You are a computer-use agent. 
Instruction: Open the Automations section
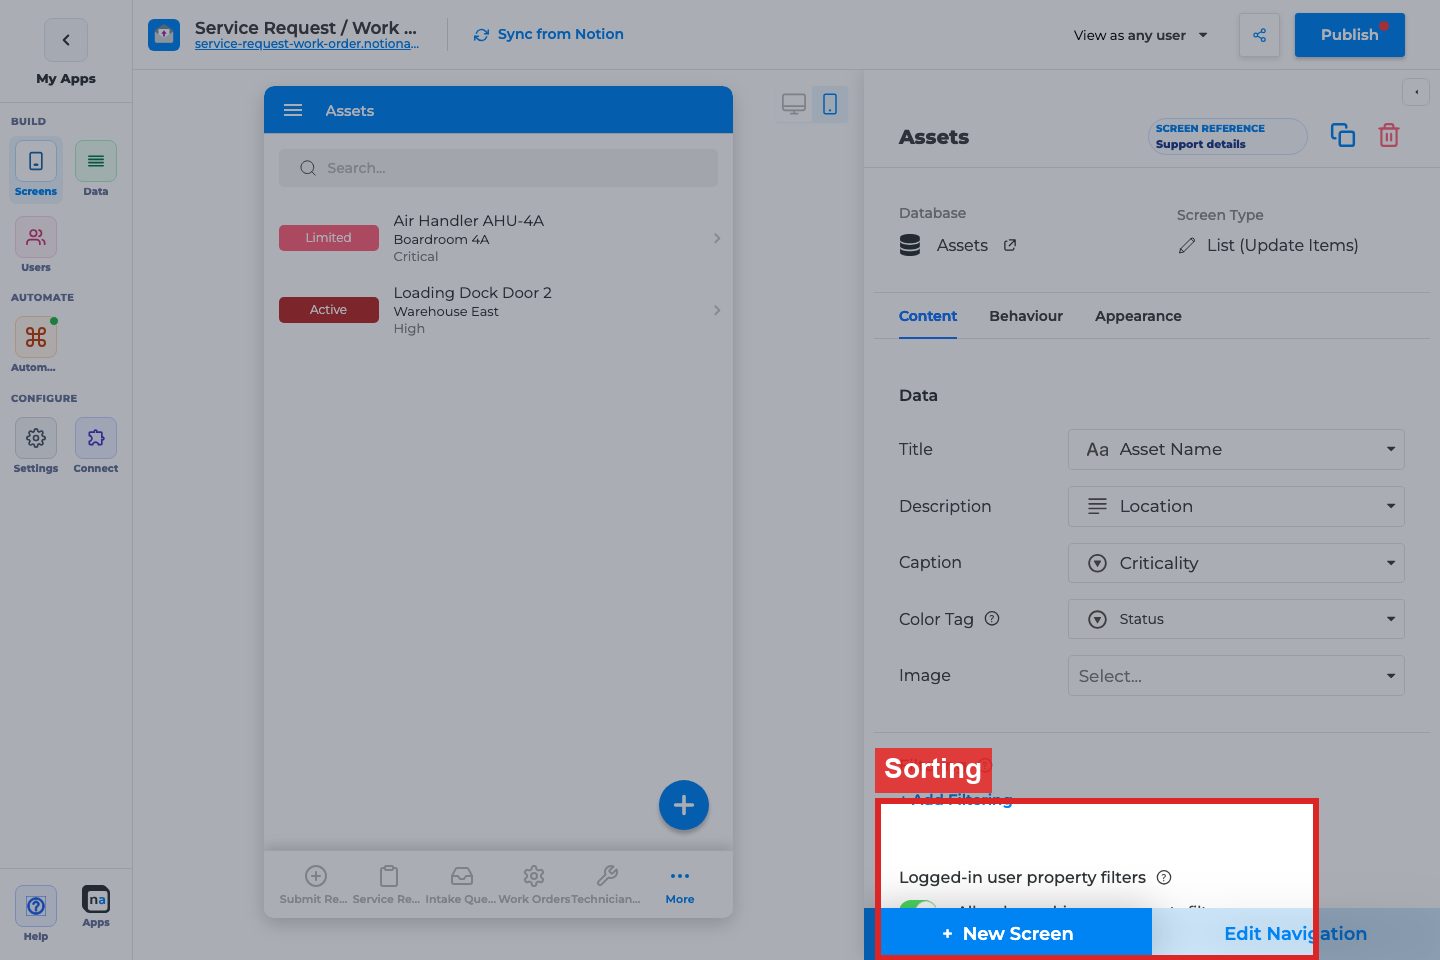pyautogui.click(x=36, y=346)
